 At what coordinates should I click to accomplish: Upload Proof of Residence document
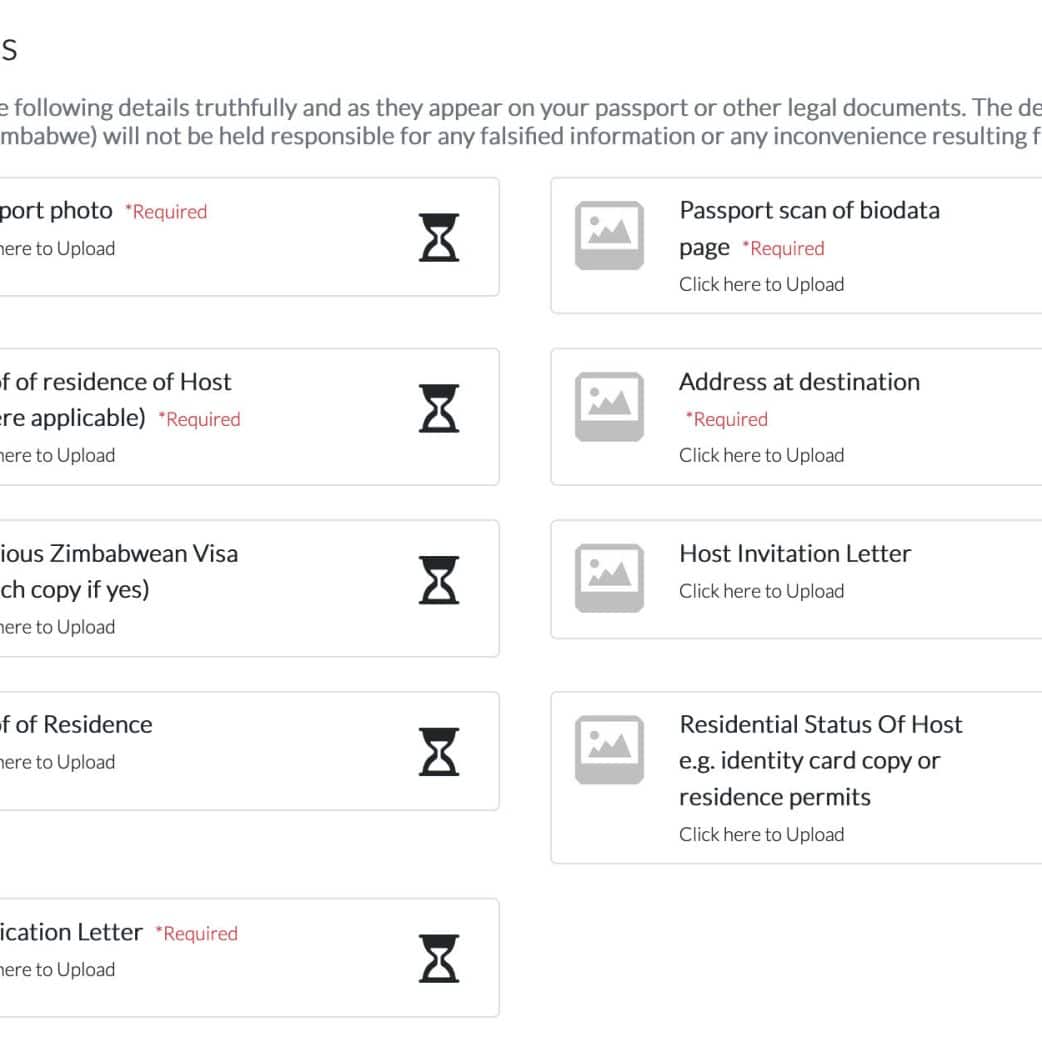tap(57, 763)
